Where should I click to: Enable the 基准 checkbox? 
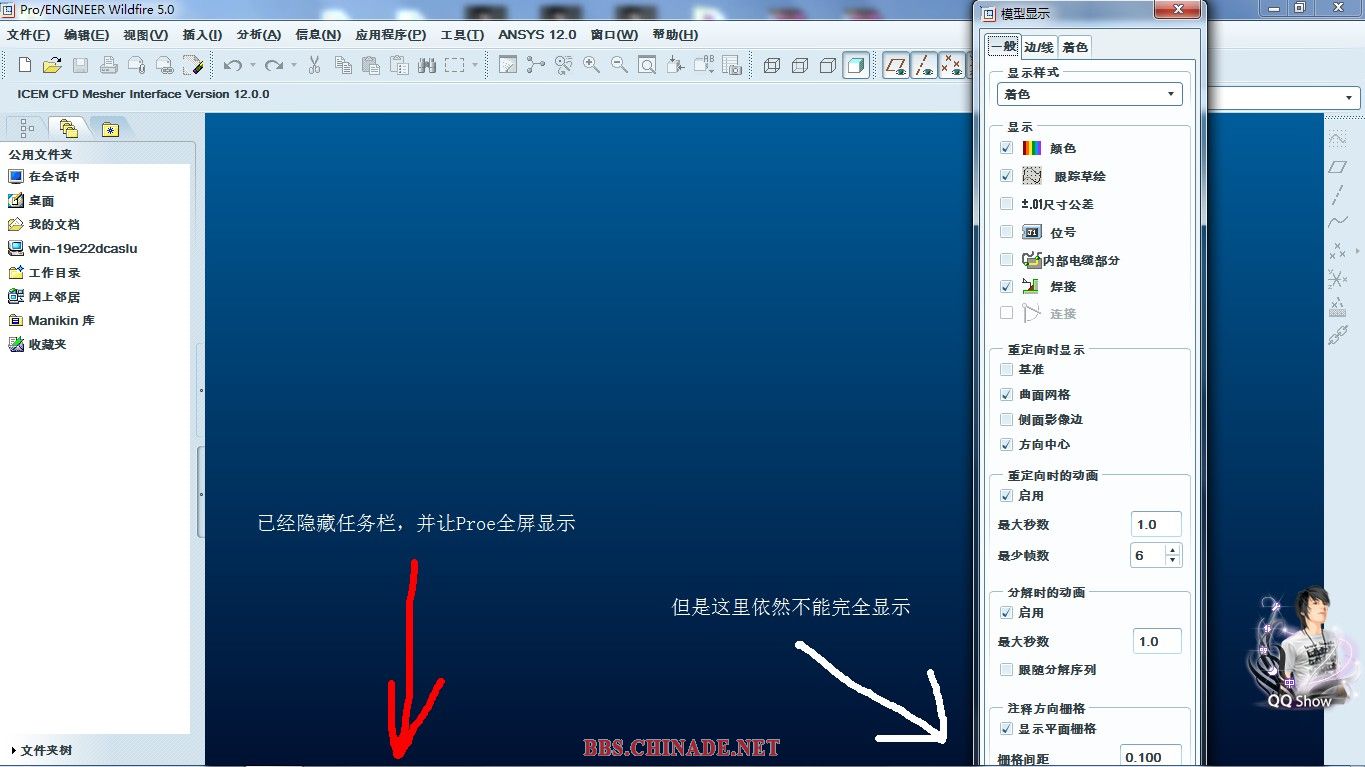click(x=1006, y=370)
